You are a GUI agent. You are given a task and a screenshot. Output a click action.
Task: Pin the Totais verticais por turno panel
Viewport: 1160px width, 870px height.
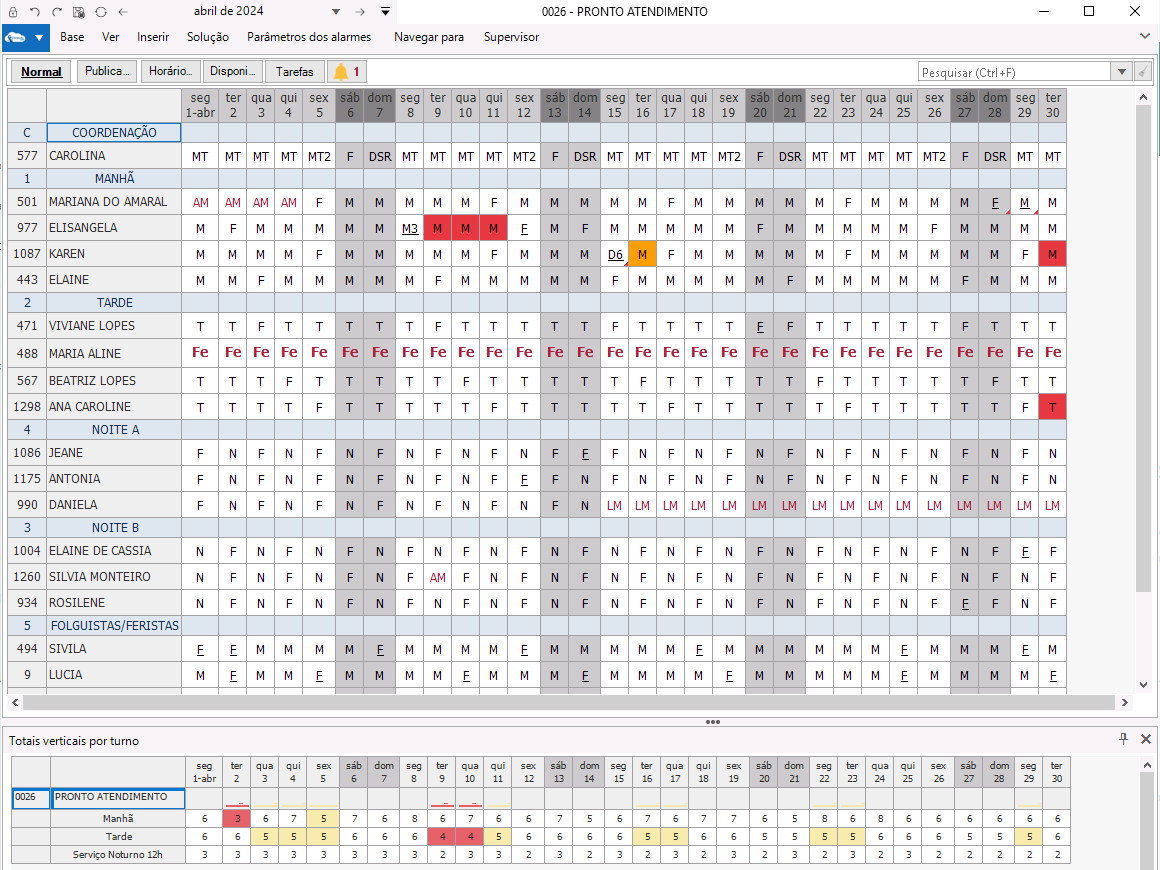pos(1123,739)
